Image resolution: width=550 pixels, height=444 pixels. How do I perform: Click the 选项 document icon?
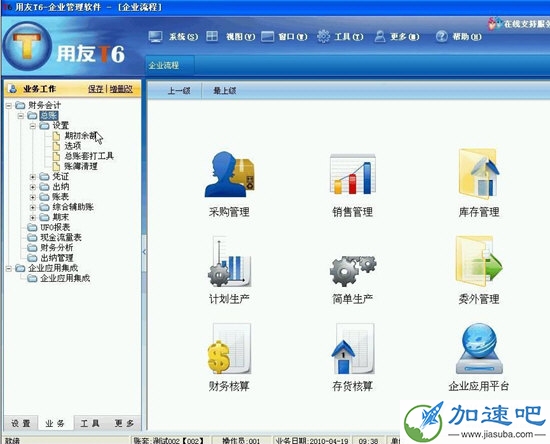(x=56, y=146)
